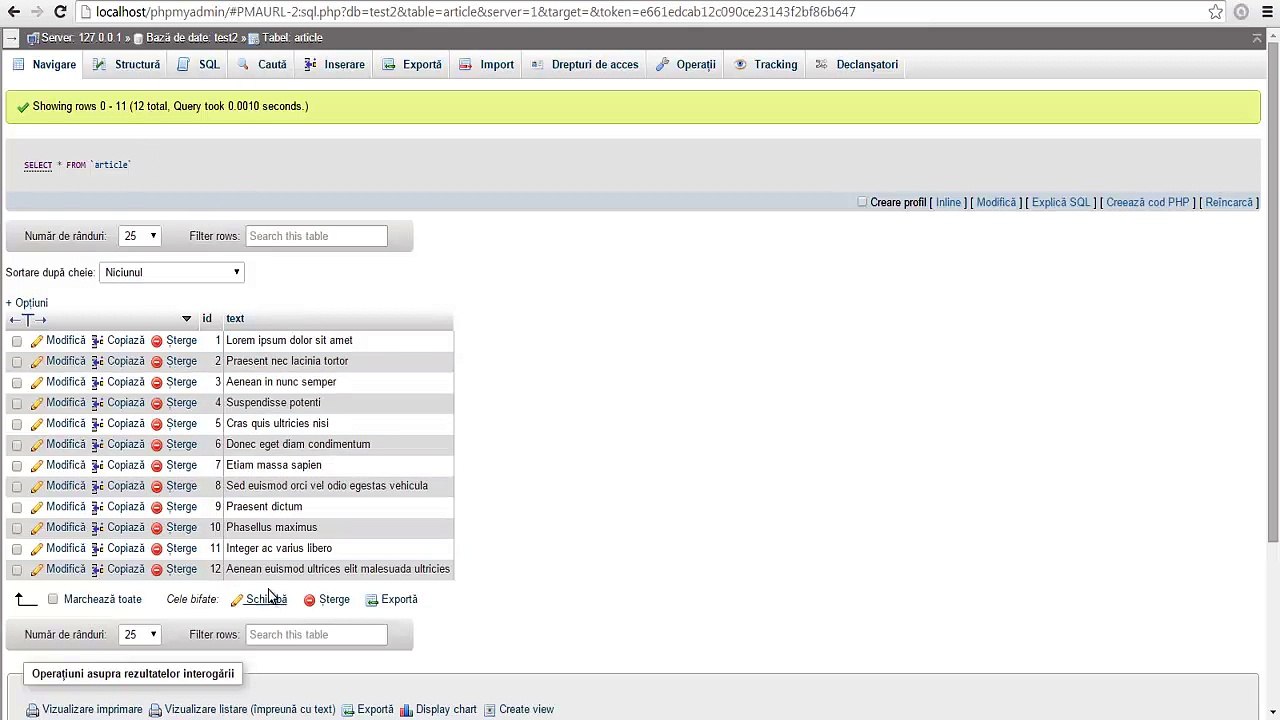Check the checkbox for row 12
1280x720 pixels.
click(x=17, y=570)
